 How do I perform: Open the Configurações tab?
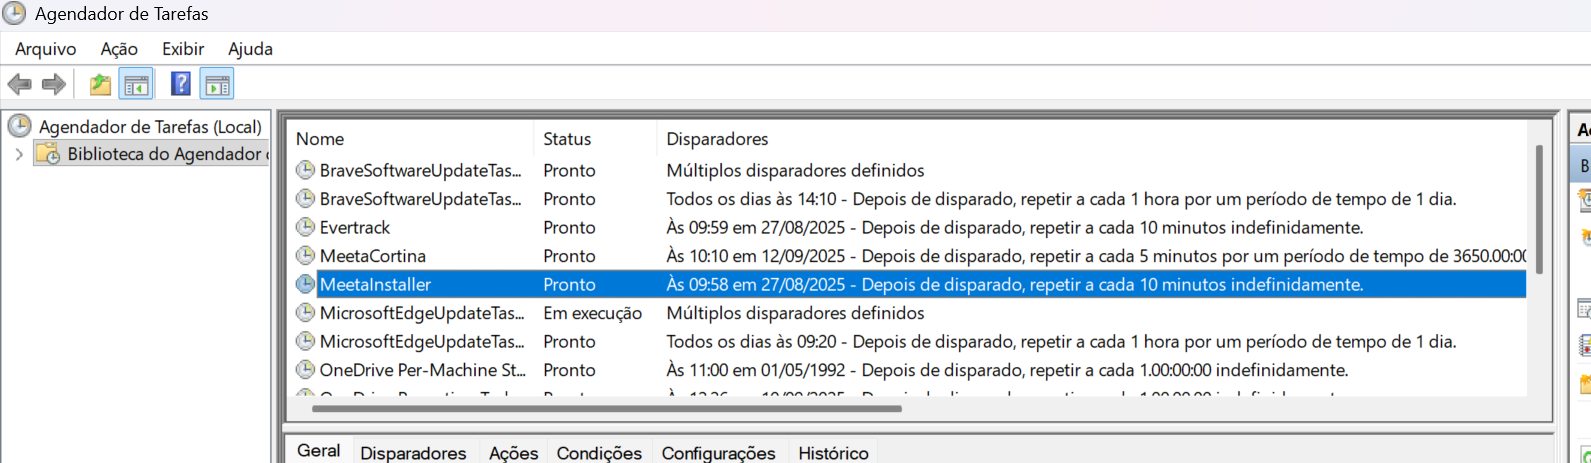[x=718, y=453]
